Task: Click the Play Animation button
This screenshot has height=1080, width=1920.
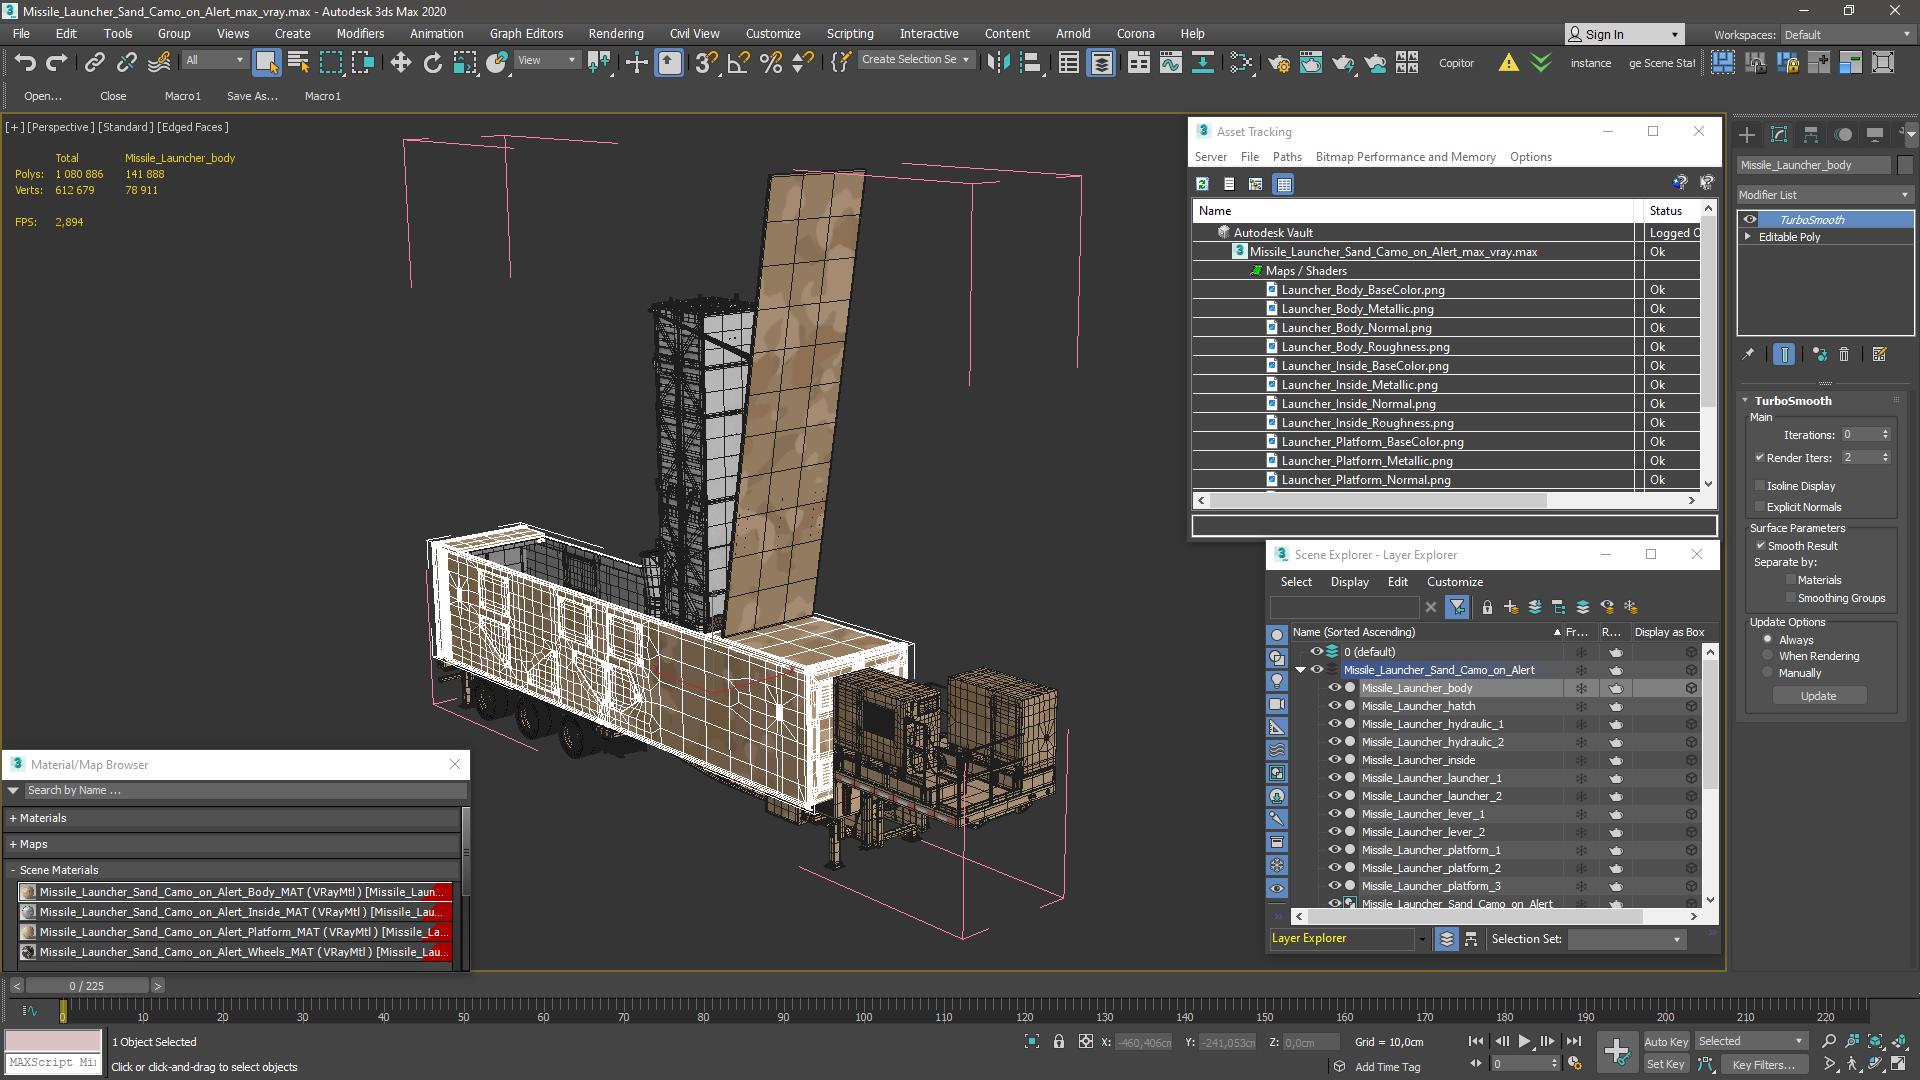Action: click(x=1524, y=1042)
